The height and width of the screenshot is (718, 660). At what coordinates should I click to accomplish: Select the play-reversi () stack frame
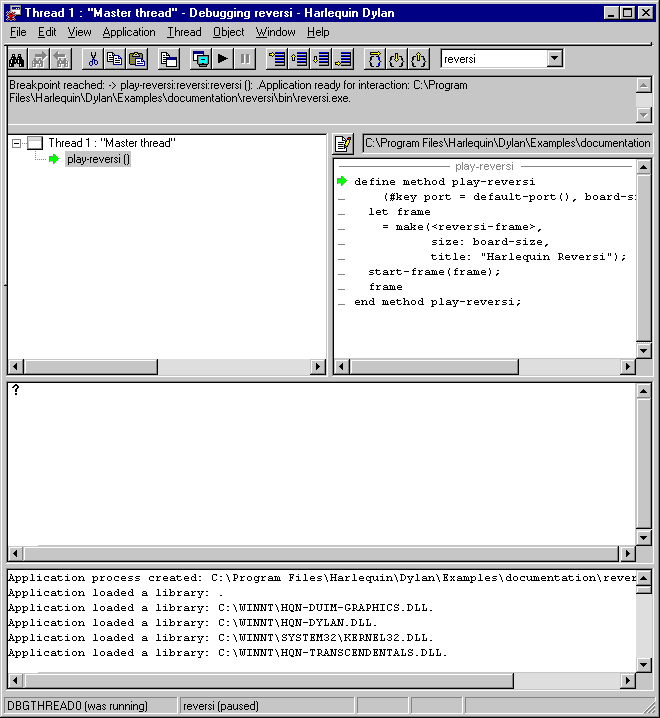(x=98, y=159)
